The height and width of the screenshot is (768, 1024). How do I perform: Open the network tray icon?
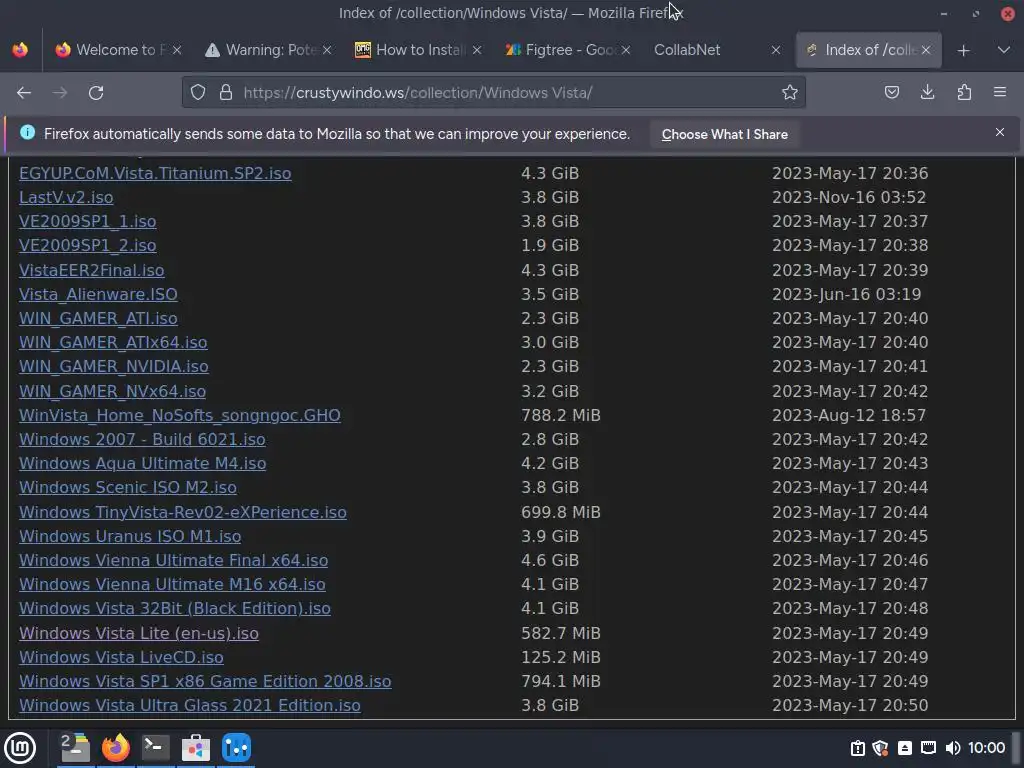928,748
